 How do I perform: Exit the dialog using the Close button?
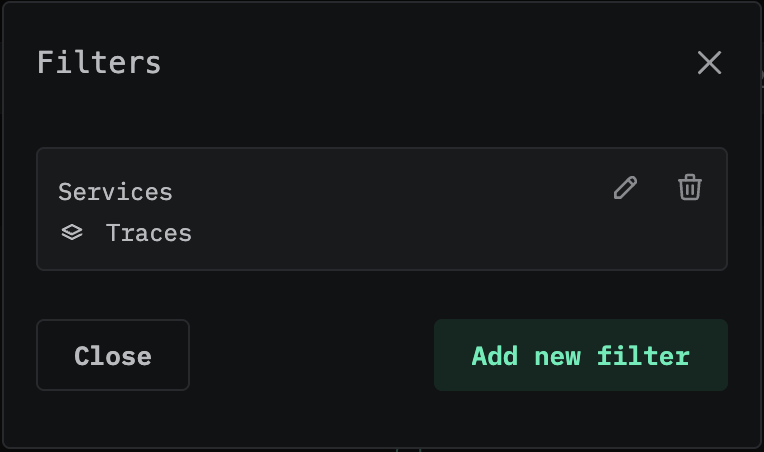113,355
